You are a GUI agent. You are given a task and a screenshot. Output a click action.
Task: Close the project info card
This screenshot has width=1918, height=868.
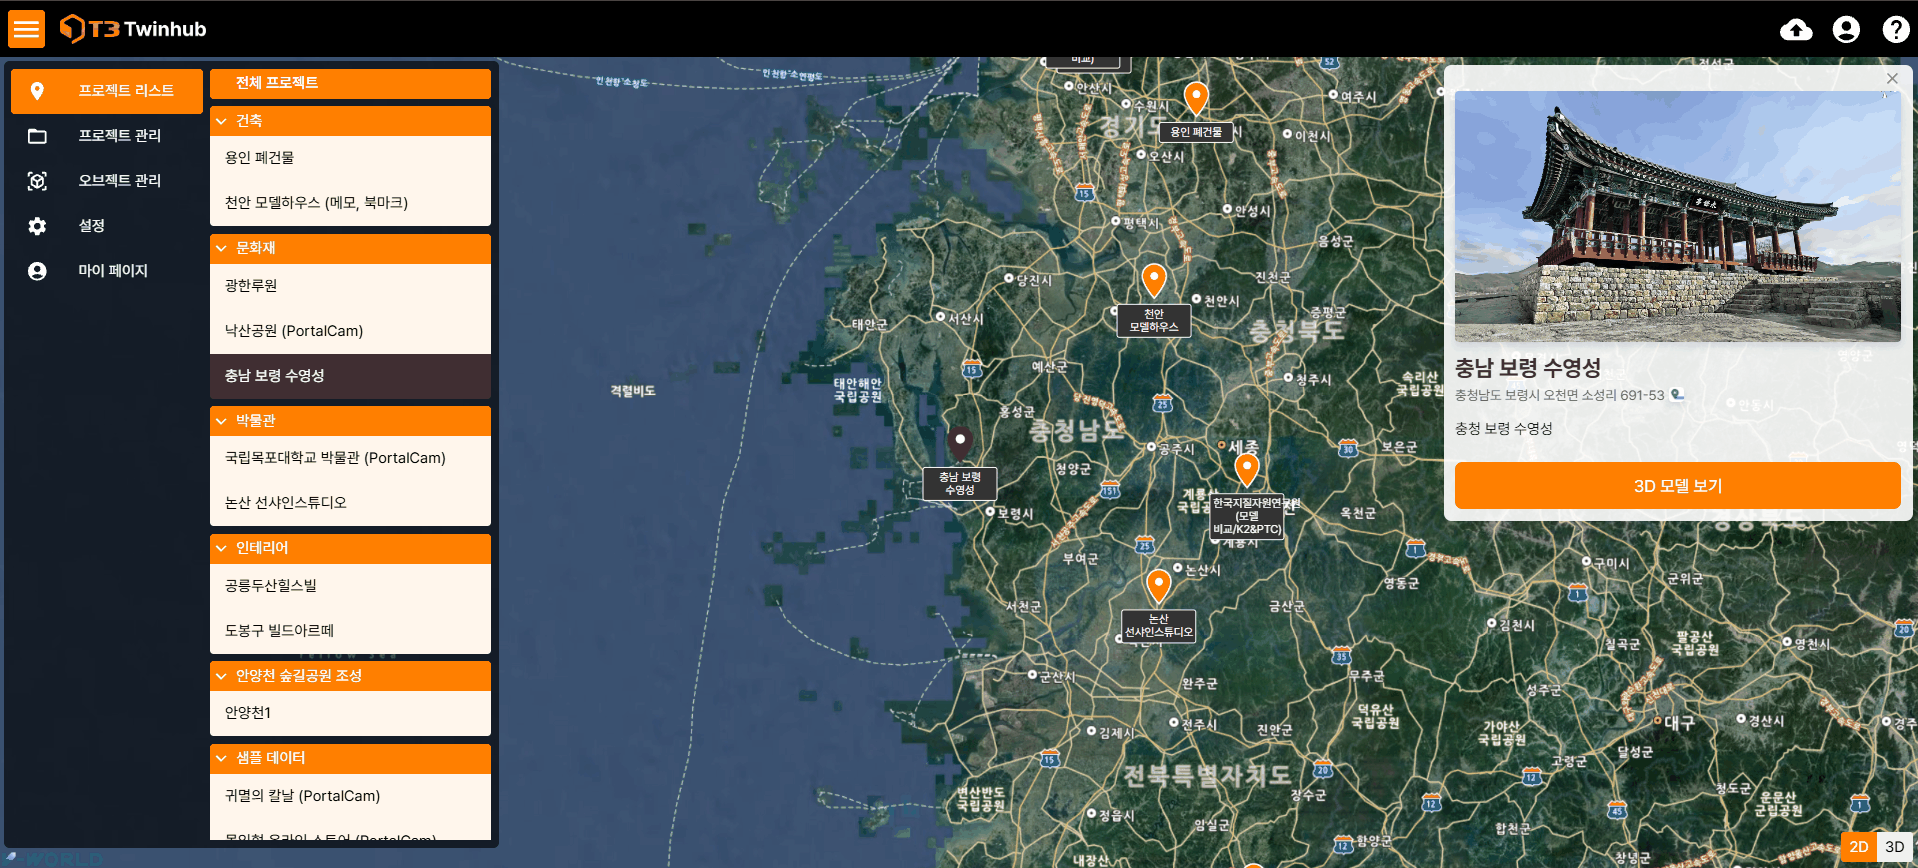point(1892,78)
